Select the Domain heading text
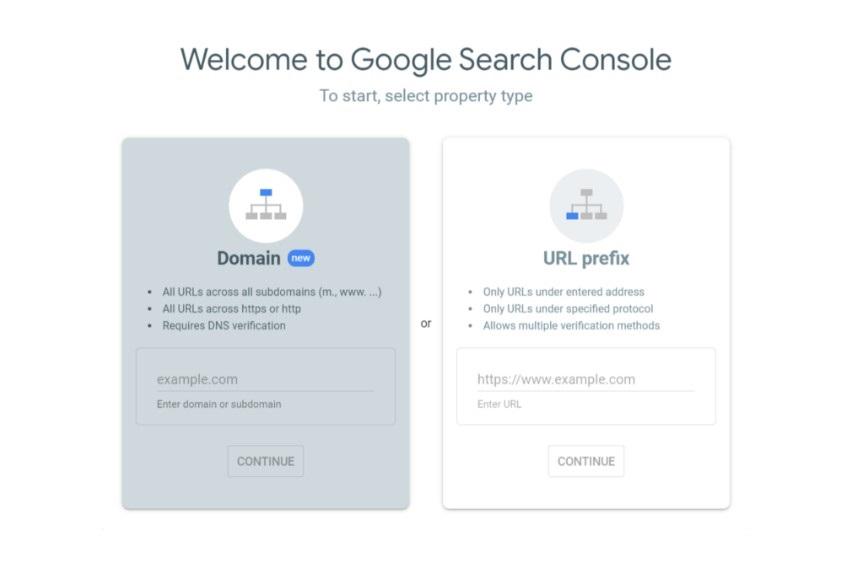The image size is (844, 561). (x=249, y=258)
